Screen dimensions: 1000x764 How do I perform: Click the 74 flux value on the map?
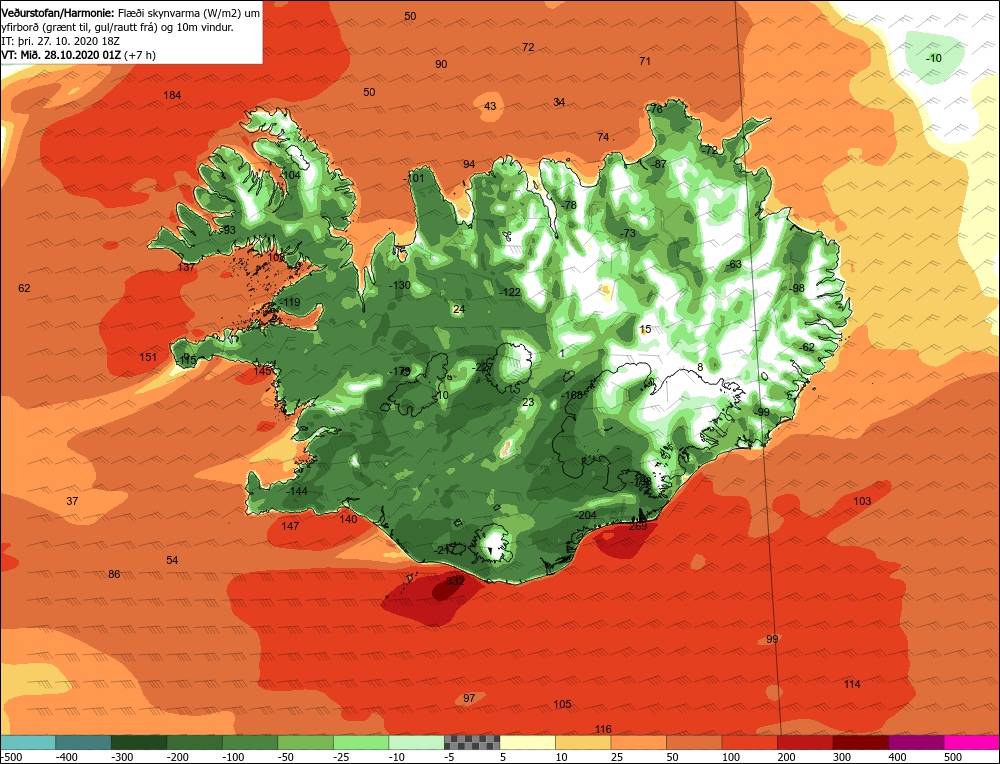tap(603, 137)
